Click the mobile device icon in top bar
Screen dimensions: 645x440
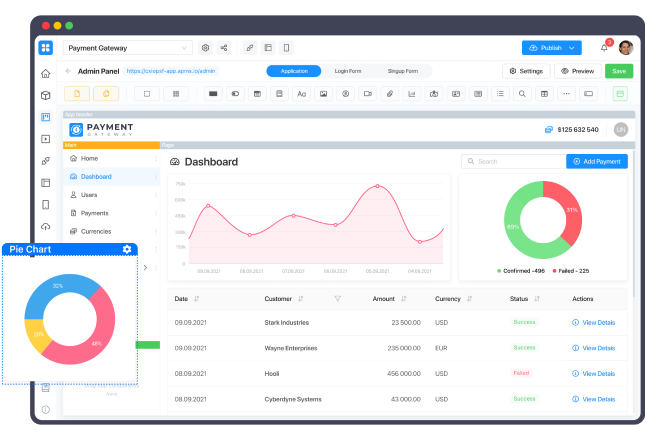(x=286, y=48)
